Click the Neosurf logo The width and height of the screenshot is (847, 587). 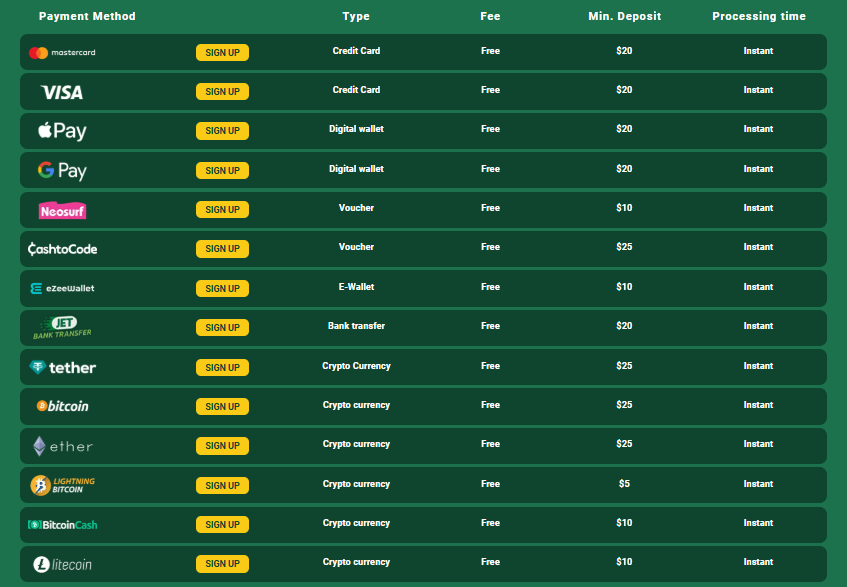click(x=62, y=211)
